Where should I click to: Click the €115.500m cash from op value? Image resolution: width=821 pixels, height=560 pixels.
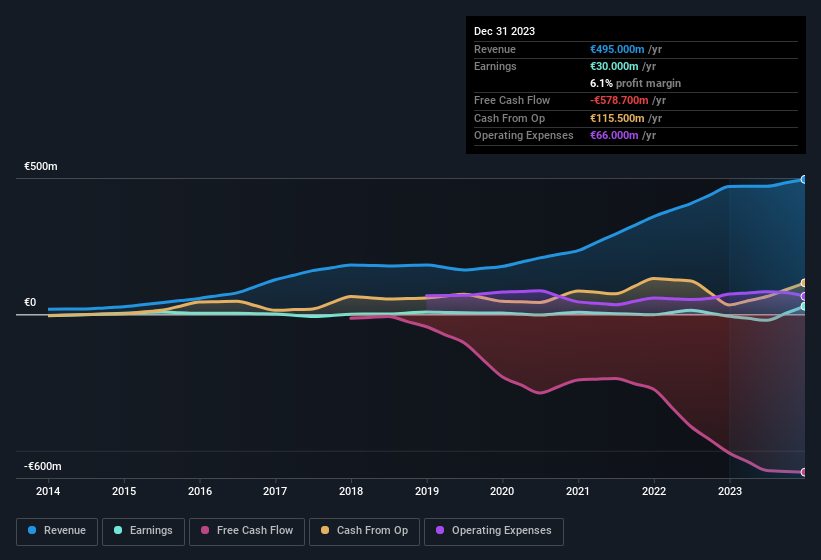(x=617, y=118)
